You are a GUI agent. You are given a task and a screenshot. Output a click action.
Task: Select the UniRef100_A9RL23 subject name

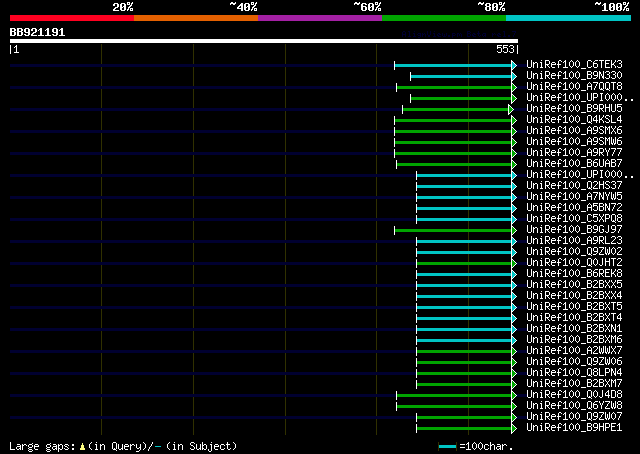[574, 241]
